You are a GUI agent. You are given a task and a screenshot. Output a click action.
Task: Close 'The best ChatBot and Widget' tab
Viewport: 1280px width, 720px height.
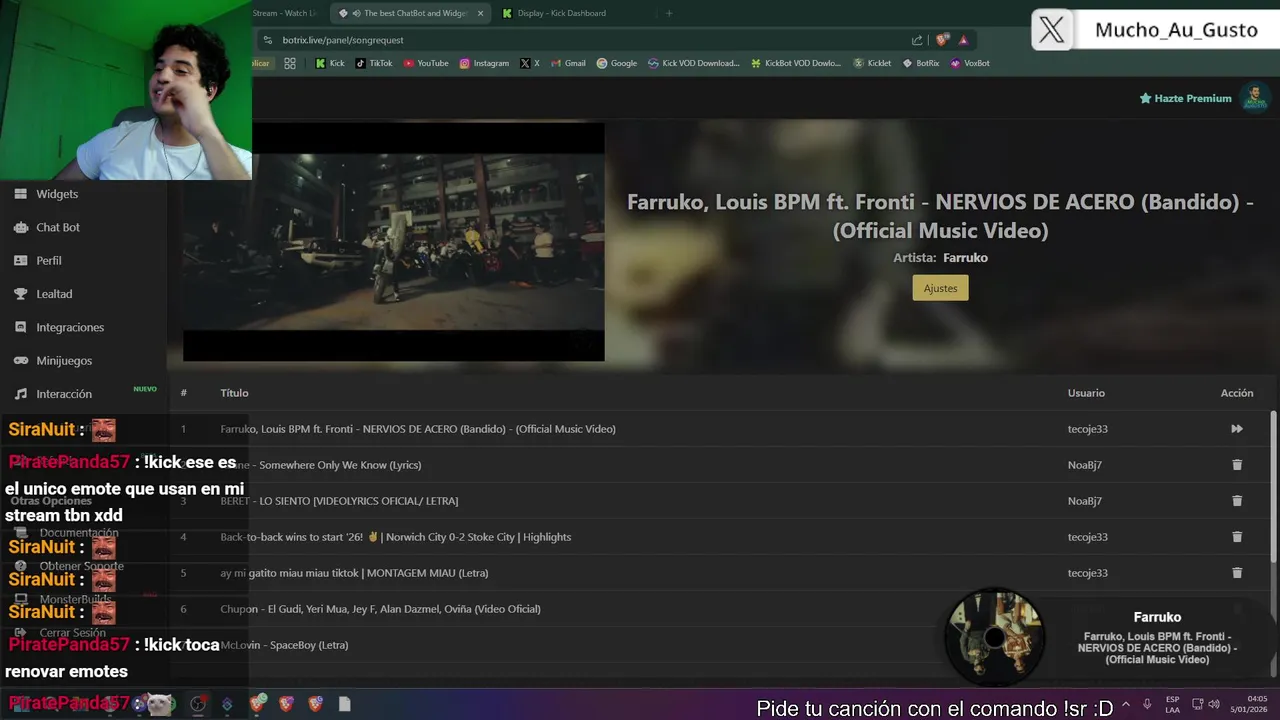click(x=480, y=13)
